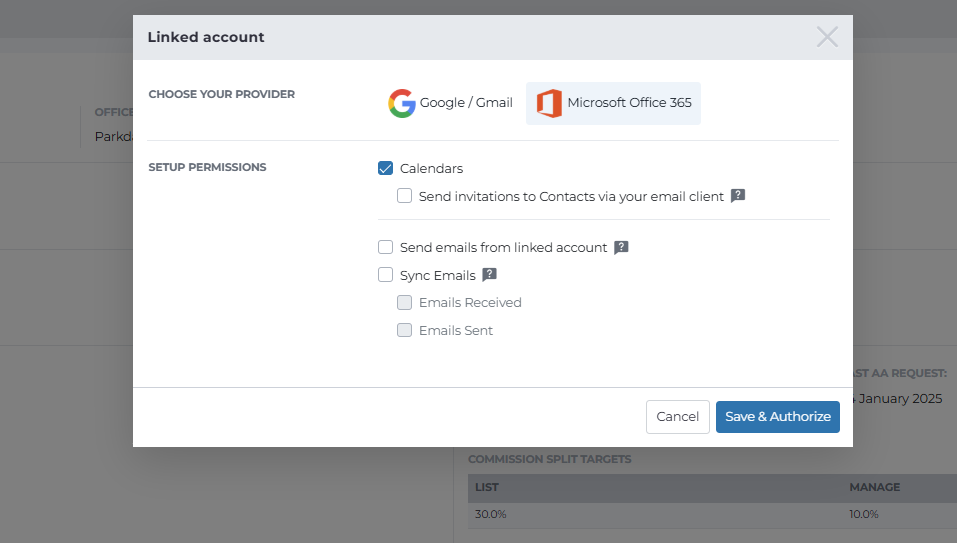Open help icon beside Send invitations
Screen dimensions: 957x543
point(738,196)
